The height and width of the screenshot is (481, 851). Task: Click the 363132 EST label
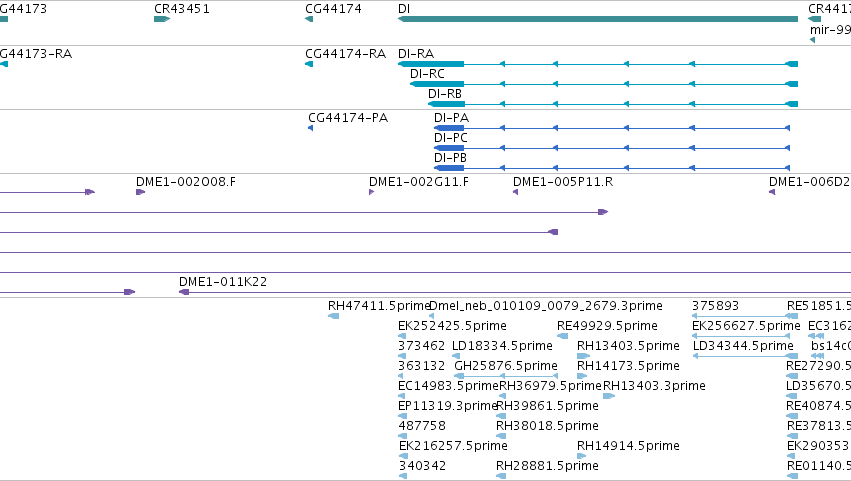(422, 366)
